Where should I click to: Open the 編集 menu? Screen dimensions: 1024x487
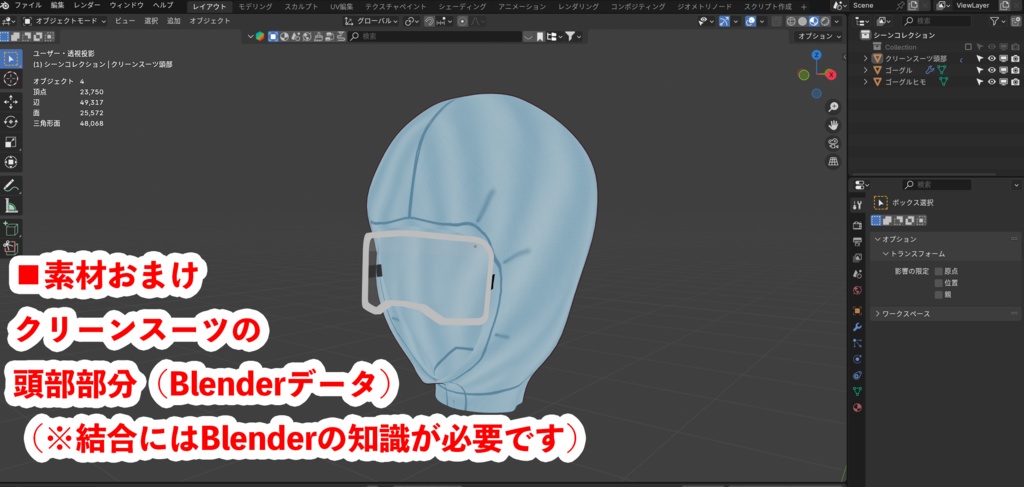click(x=57, y=5)
